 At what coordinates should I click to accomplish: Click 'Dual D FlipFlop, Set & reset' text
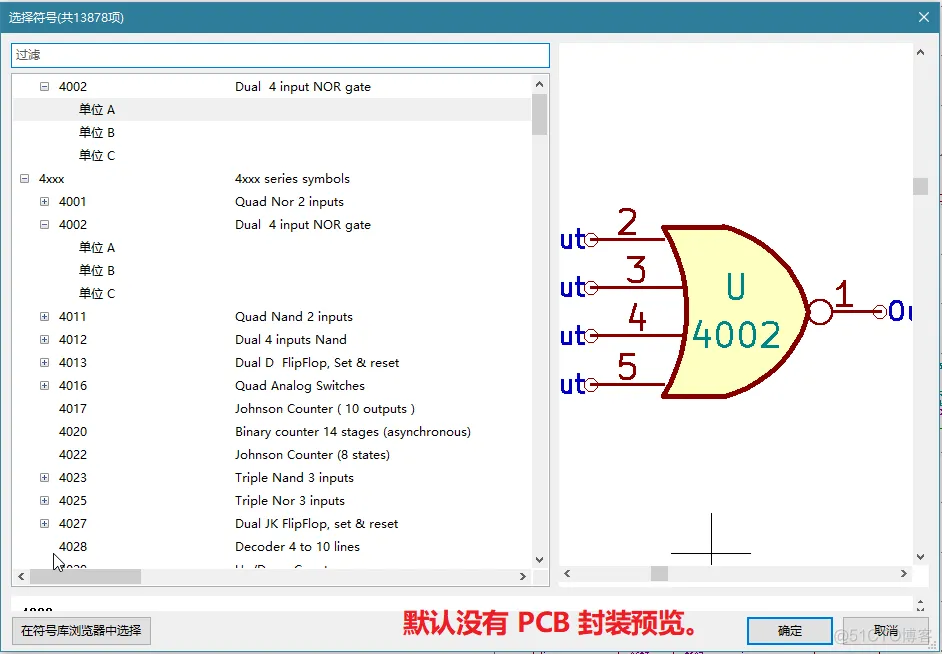(317, 363)
